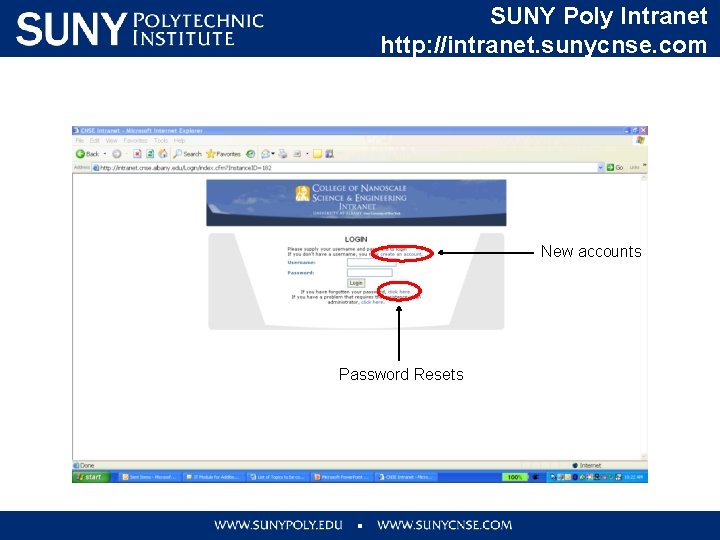This screenshot has width=720, height=540.
Task: Click the yellow Discuss note icon
Action: [317, 154]
